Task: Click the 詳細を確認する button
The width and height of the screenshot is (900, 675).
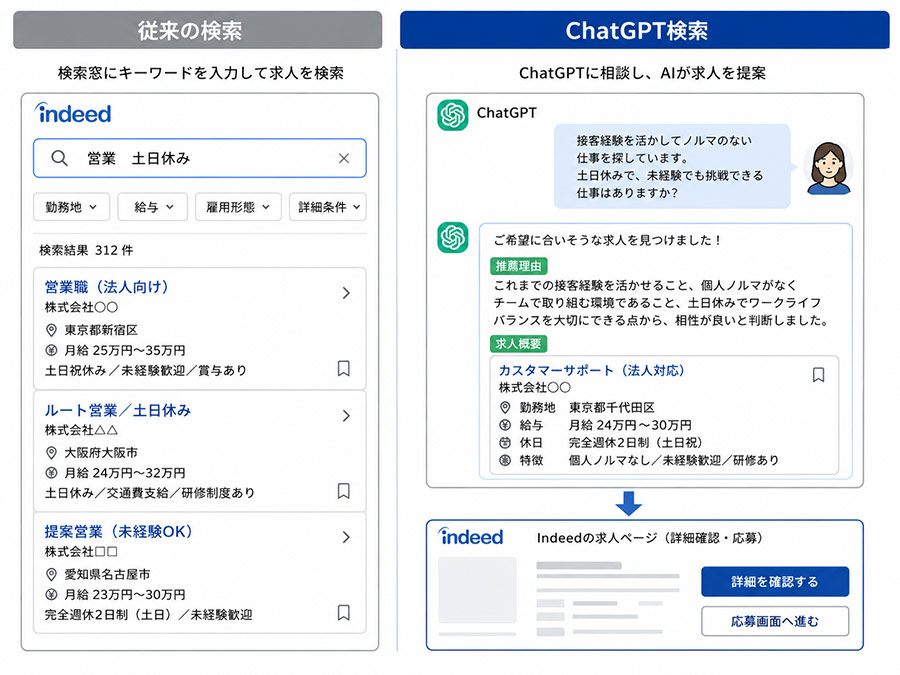Action: pyautogui.click(x=775, y=581)
